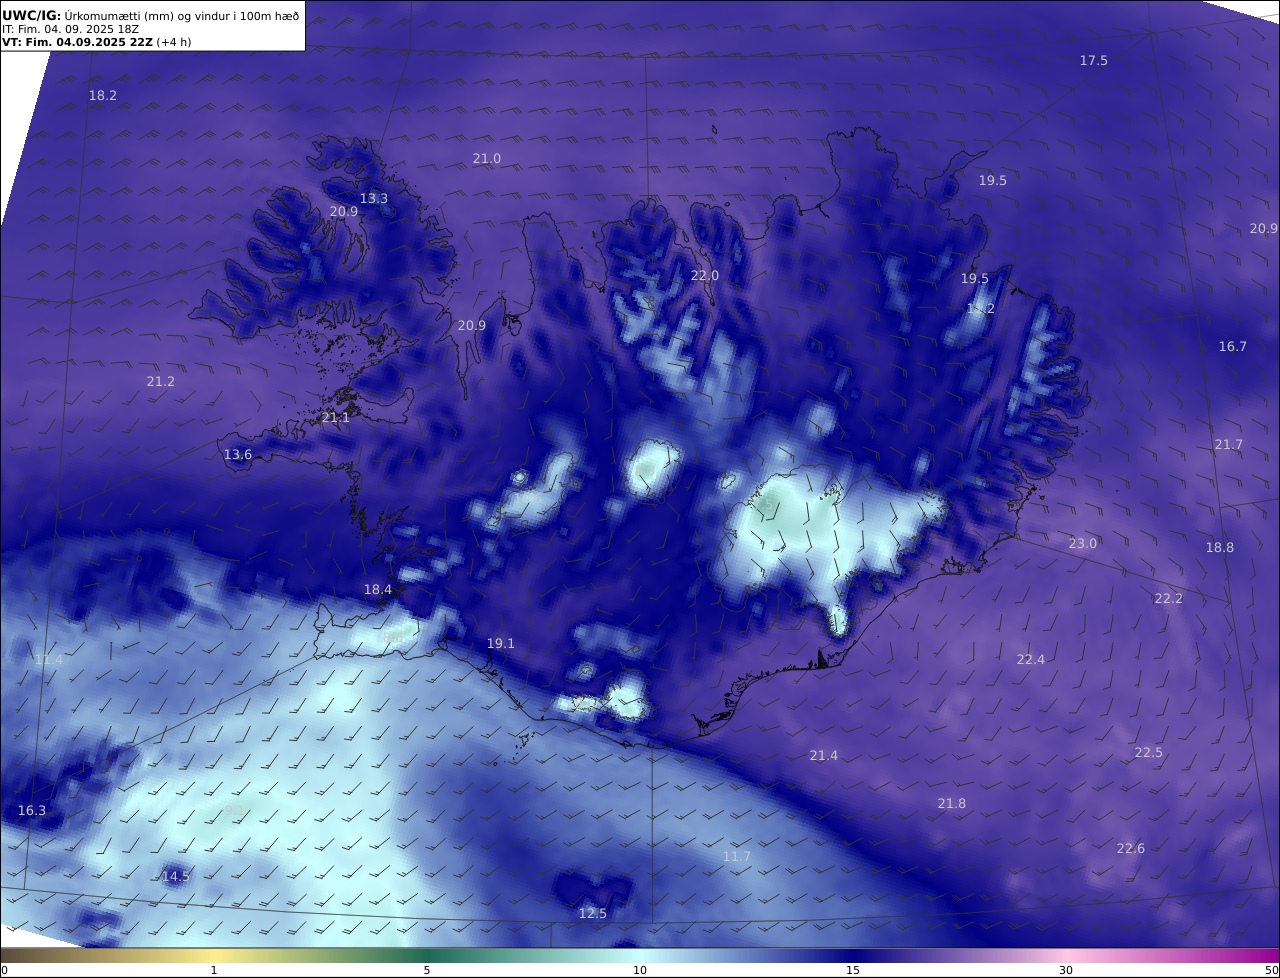Select the 5 tick on colour scale
Viewport: 1280px width, 978px height.
pyautogui.click(x=427, y=970)
